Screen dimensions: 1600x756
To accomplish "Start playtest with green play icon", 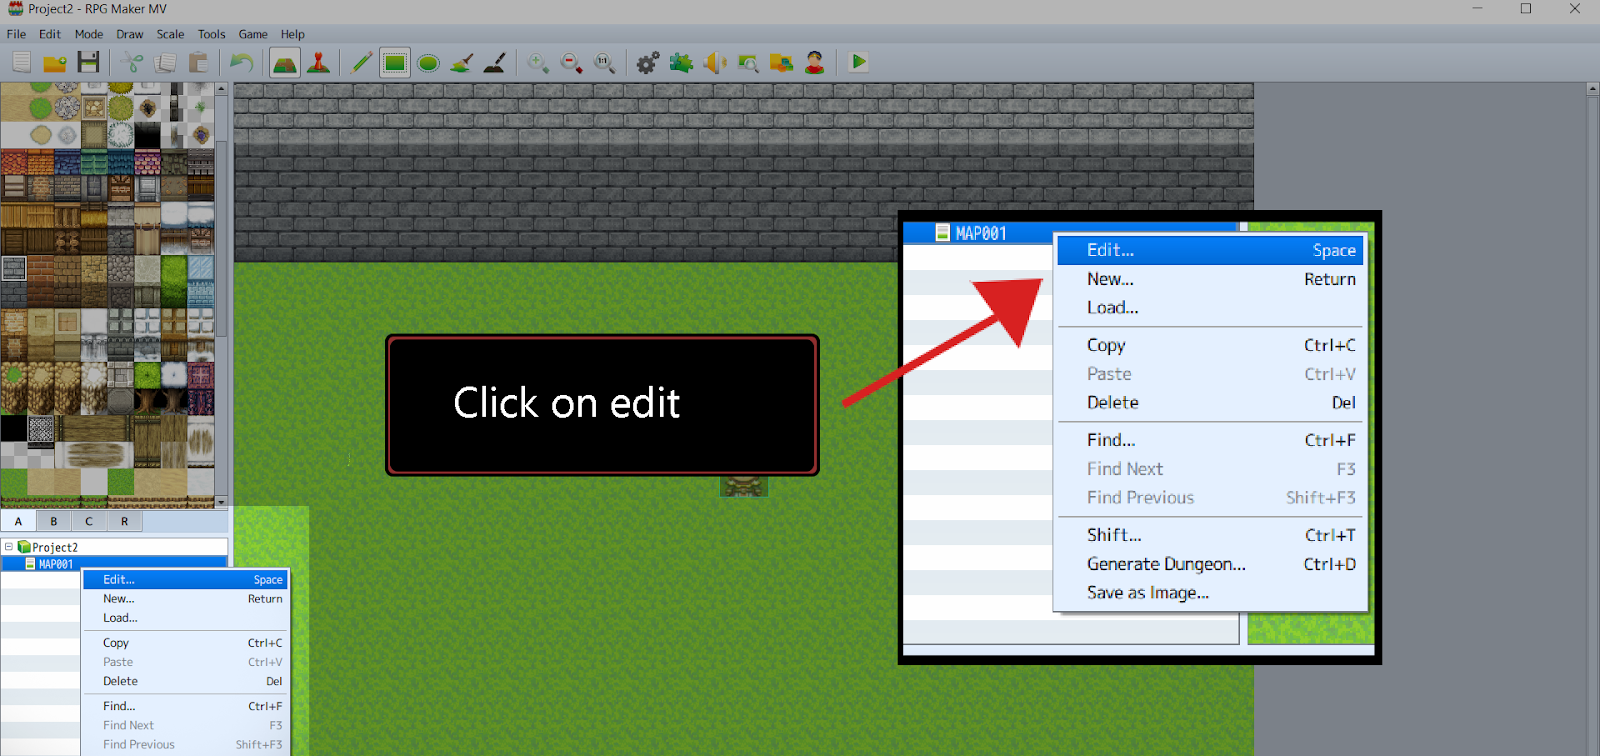I will pyautogui.click(x=858, y=62).
